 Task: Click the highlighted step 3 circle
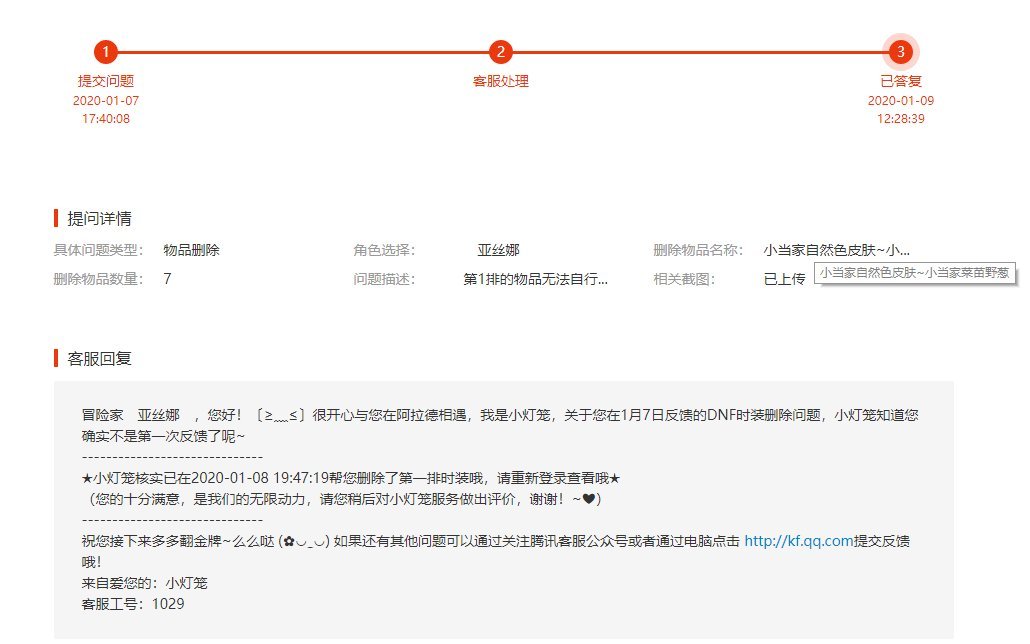[x=901, y=52]
